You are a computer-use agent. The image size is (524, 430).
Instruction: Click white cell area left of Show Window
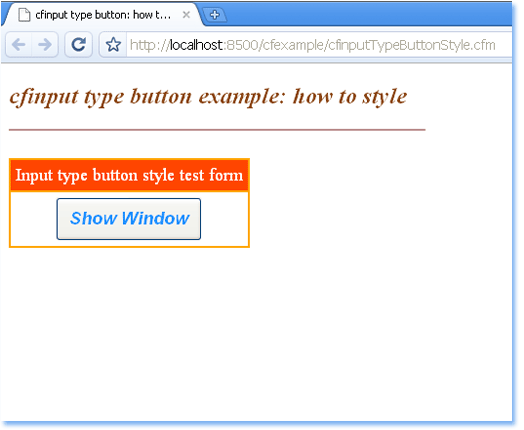point(33,219)
